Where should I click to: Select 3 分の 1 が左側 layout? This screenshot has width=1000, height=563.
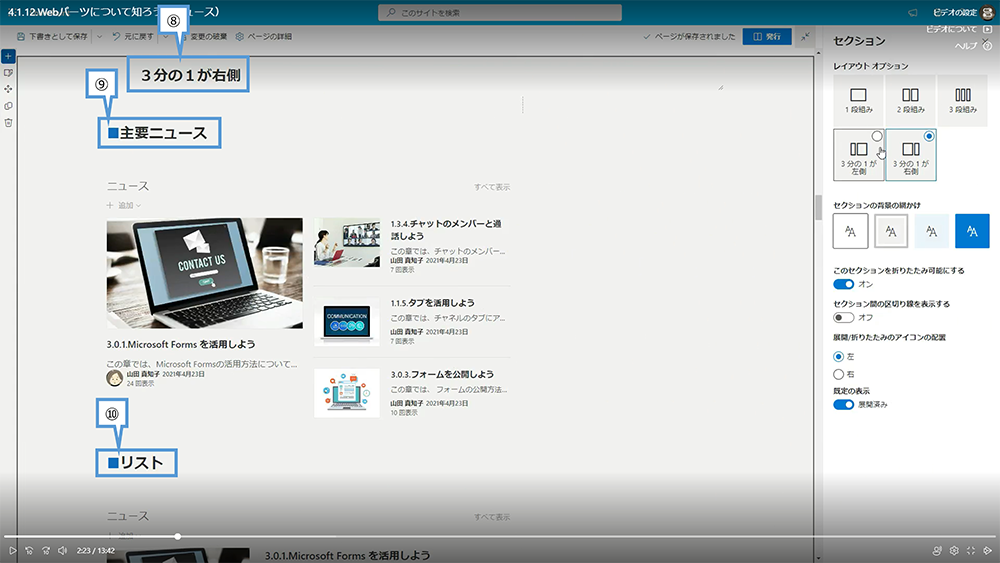(x=858, y=155)
